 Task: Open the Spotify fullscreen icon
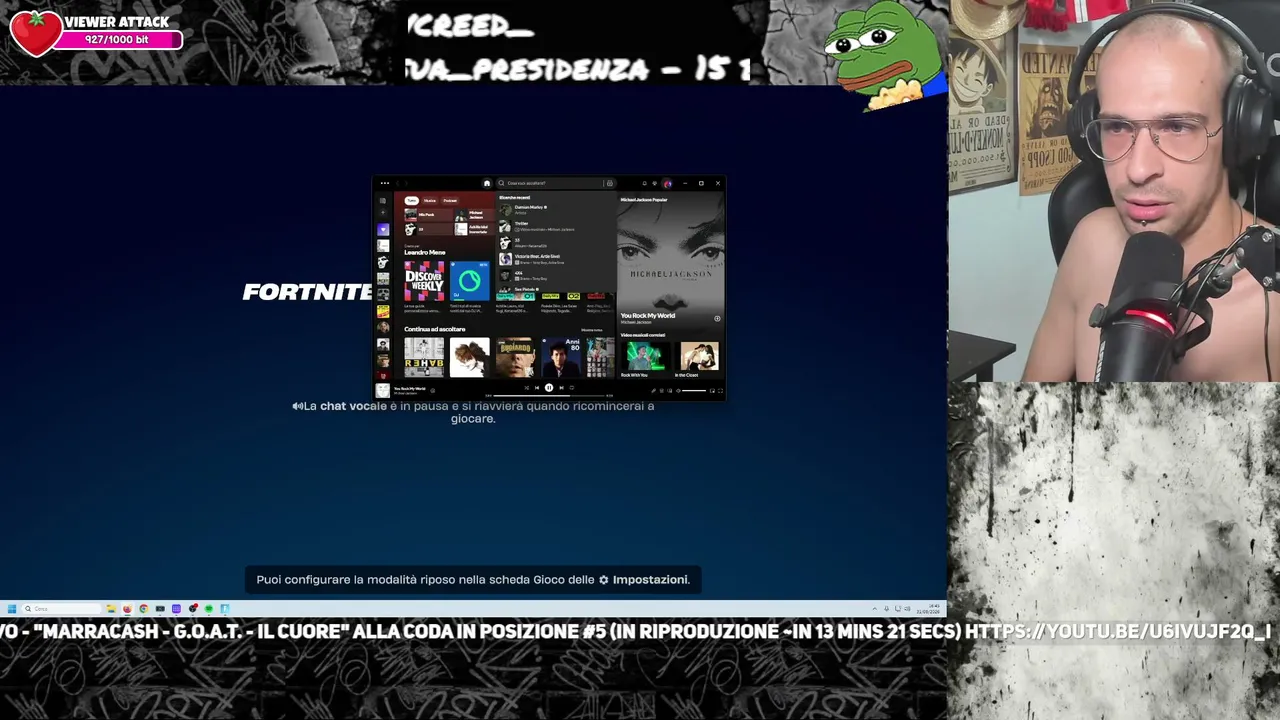click(x=721, y=391)
